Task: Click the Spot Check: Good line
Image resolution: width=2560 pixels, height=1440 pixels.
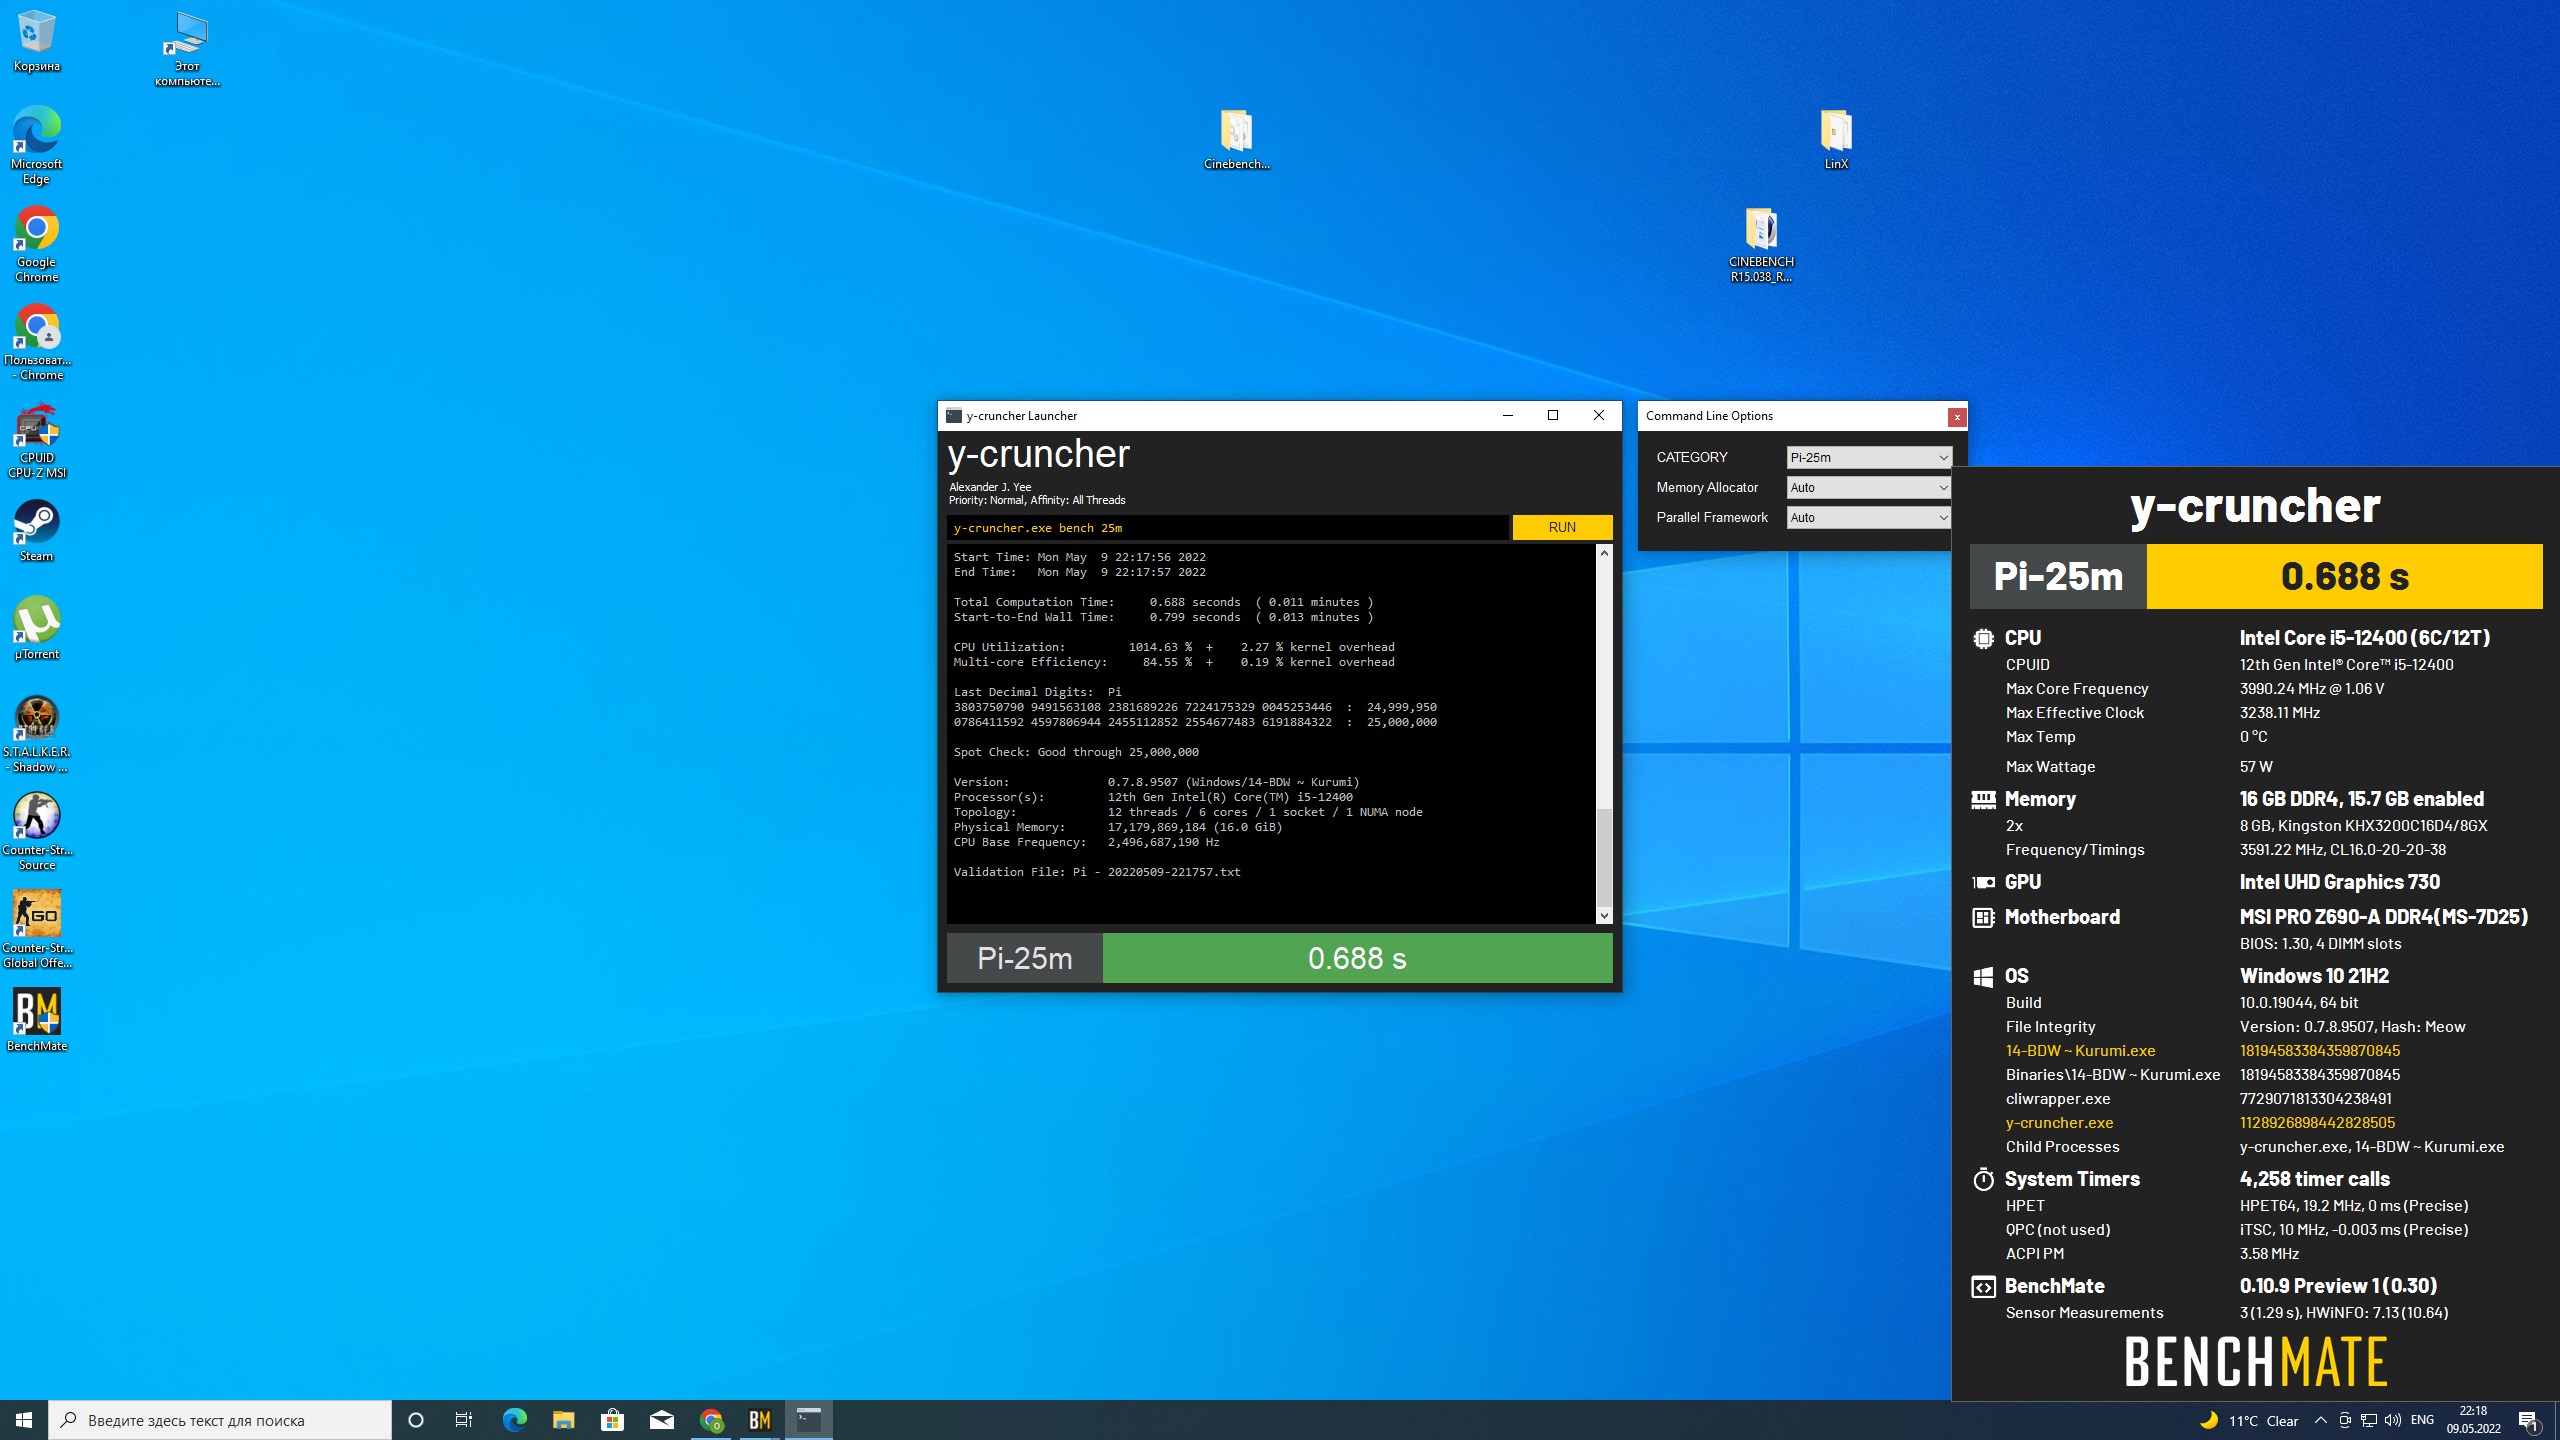Action: click(1076, 752)
